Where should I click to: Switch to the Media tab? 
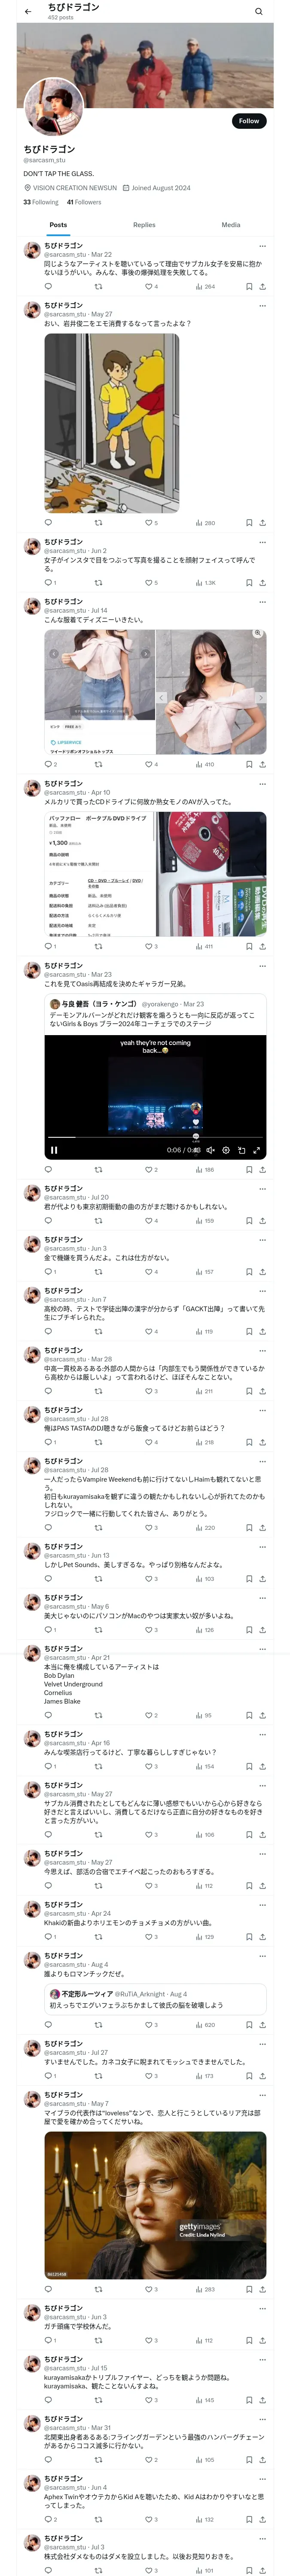coord(231,225)
